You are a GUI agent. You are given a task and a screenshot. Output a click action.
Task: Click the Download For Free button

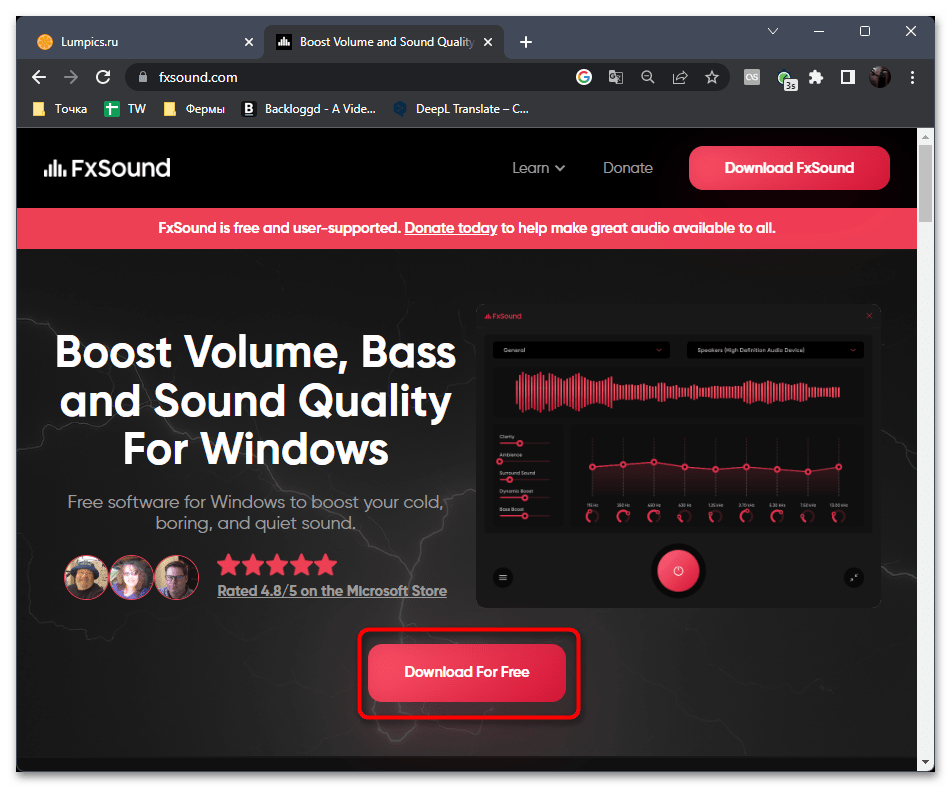pos(467,672)
